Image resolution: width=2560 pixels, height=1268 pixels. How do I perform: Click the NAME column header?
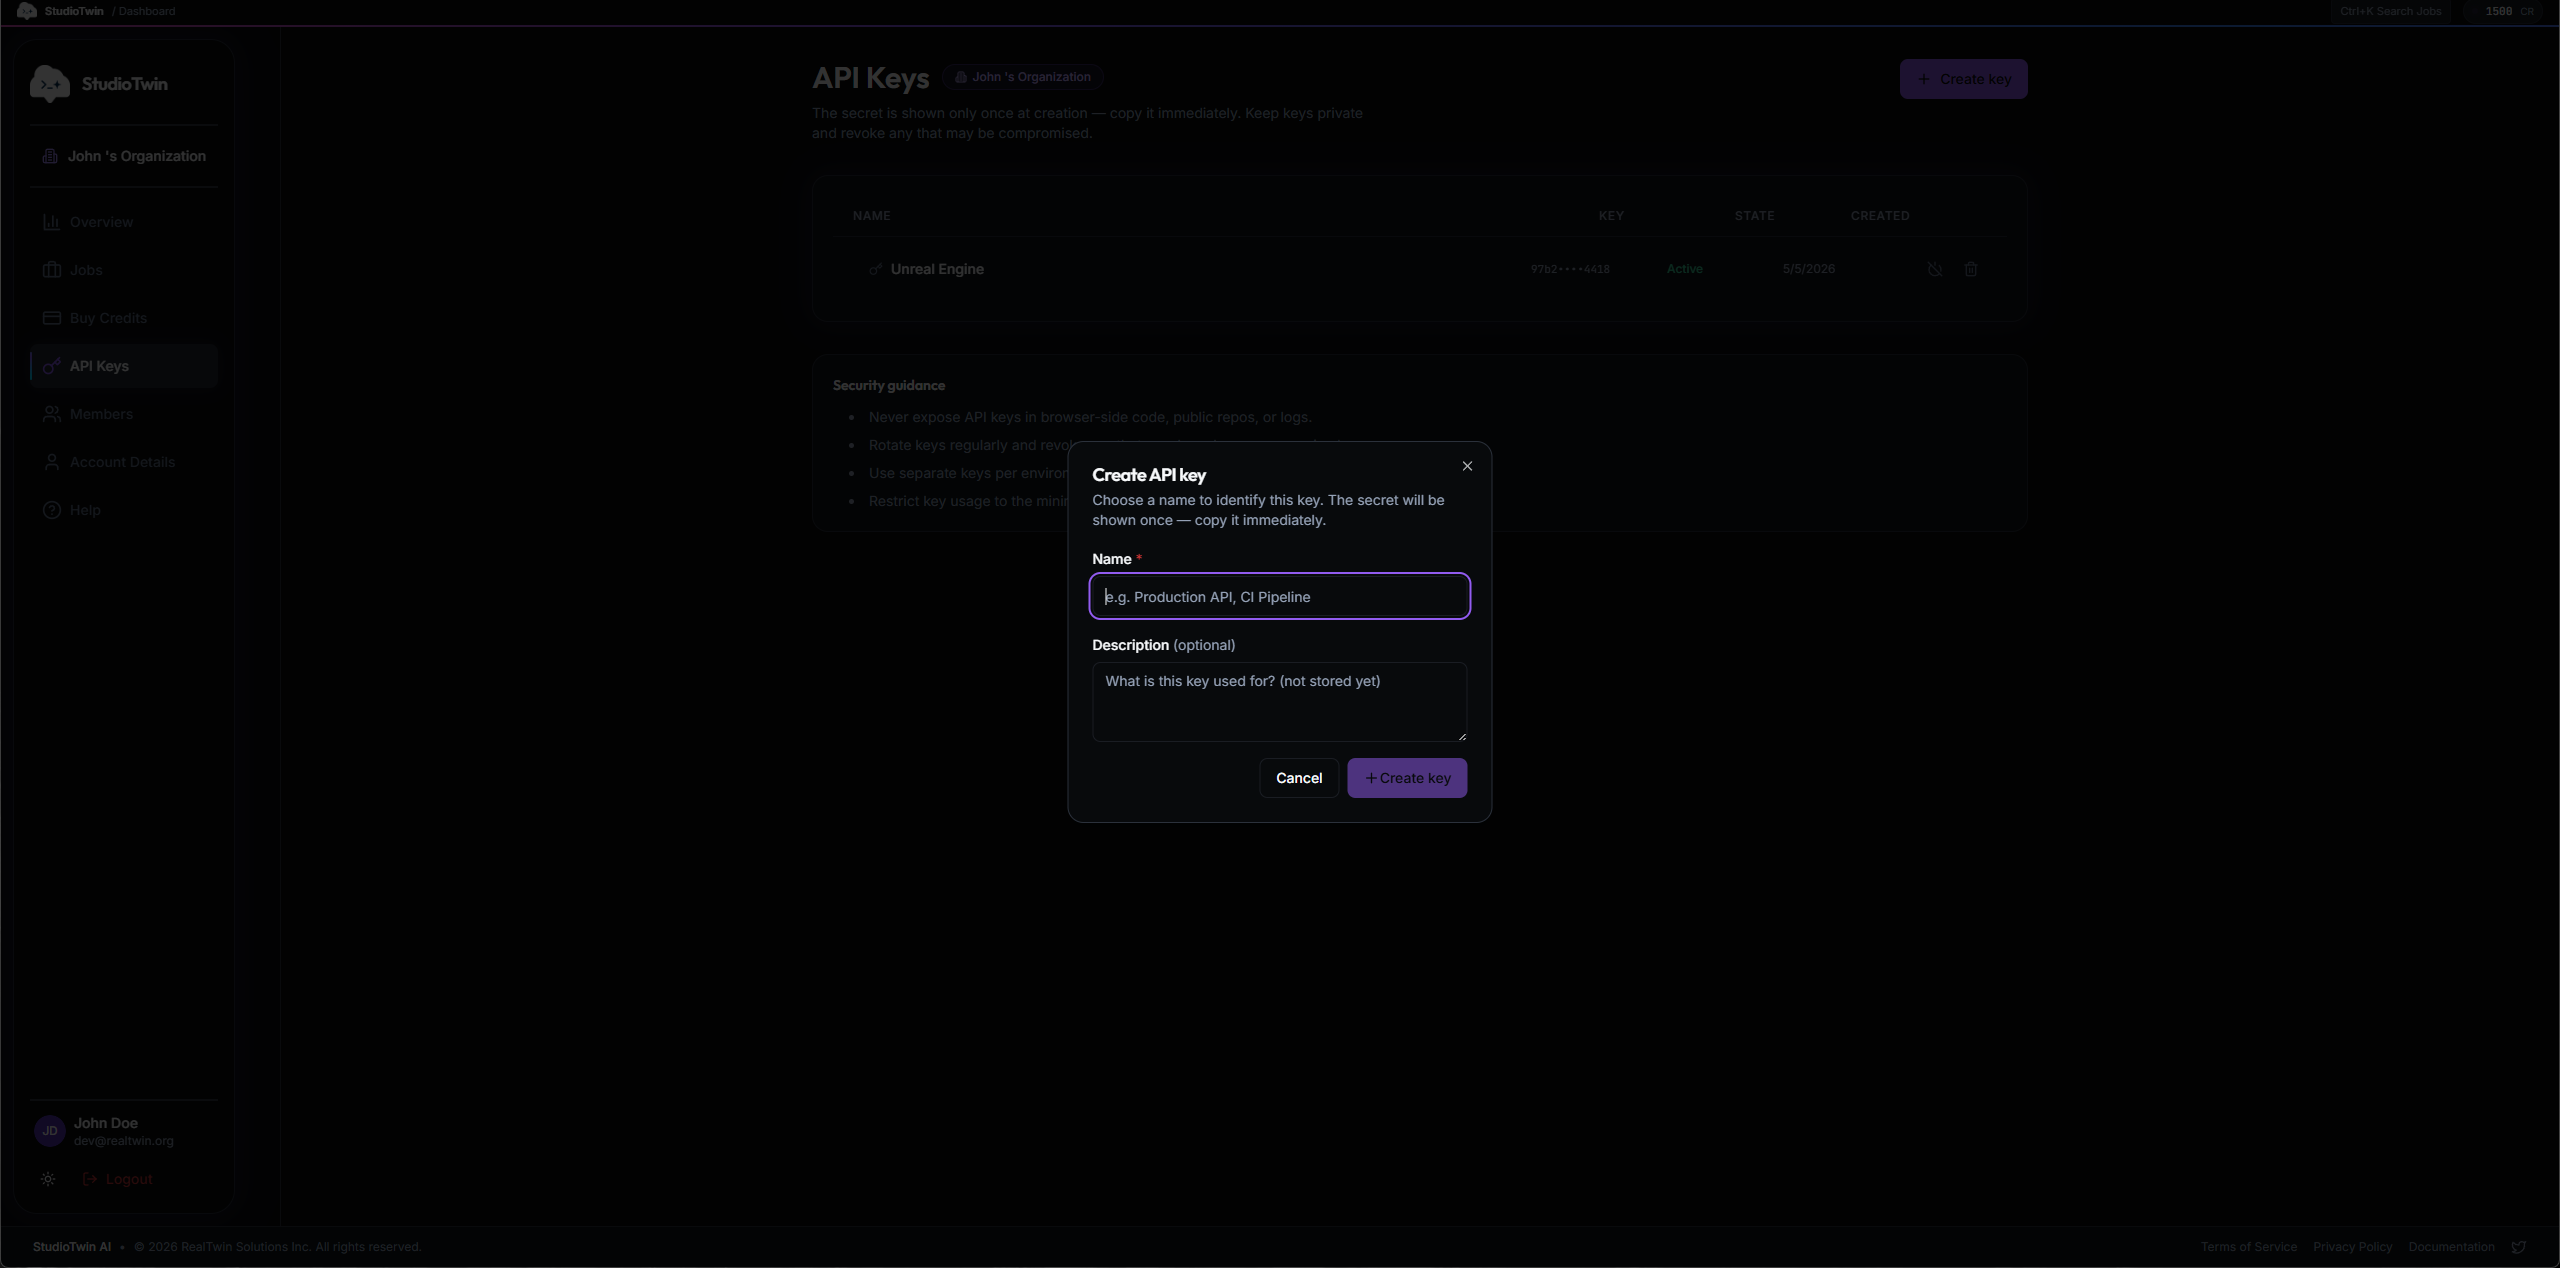click(871, 216)
